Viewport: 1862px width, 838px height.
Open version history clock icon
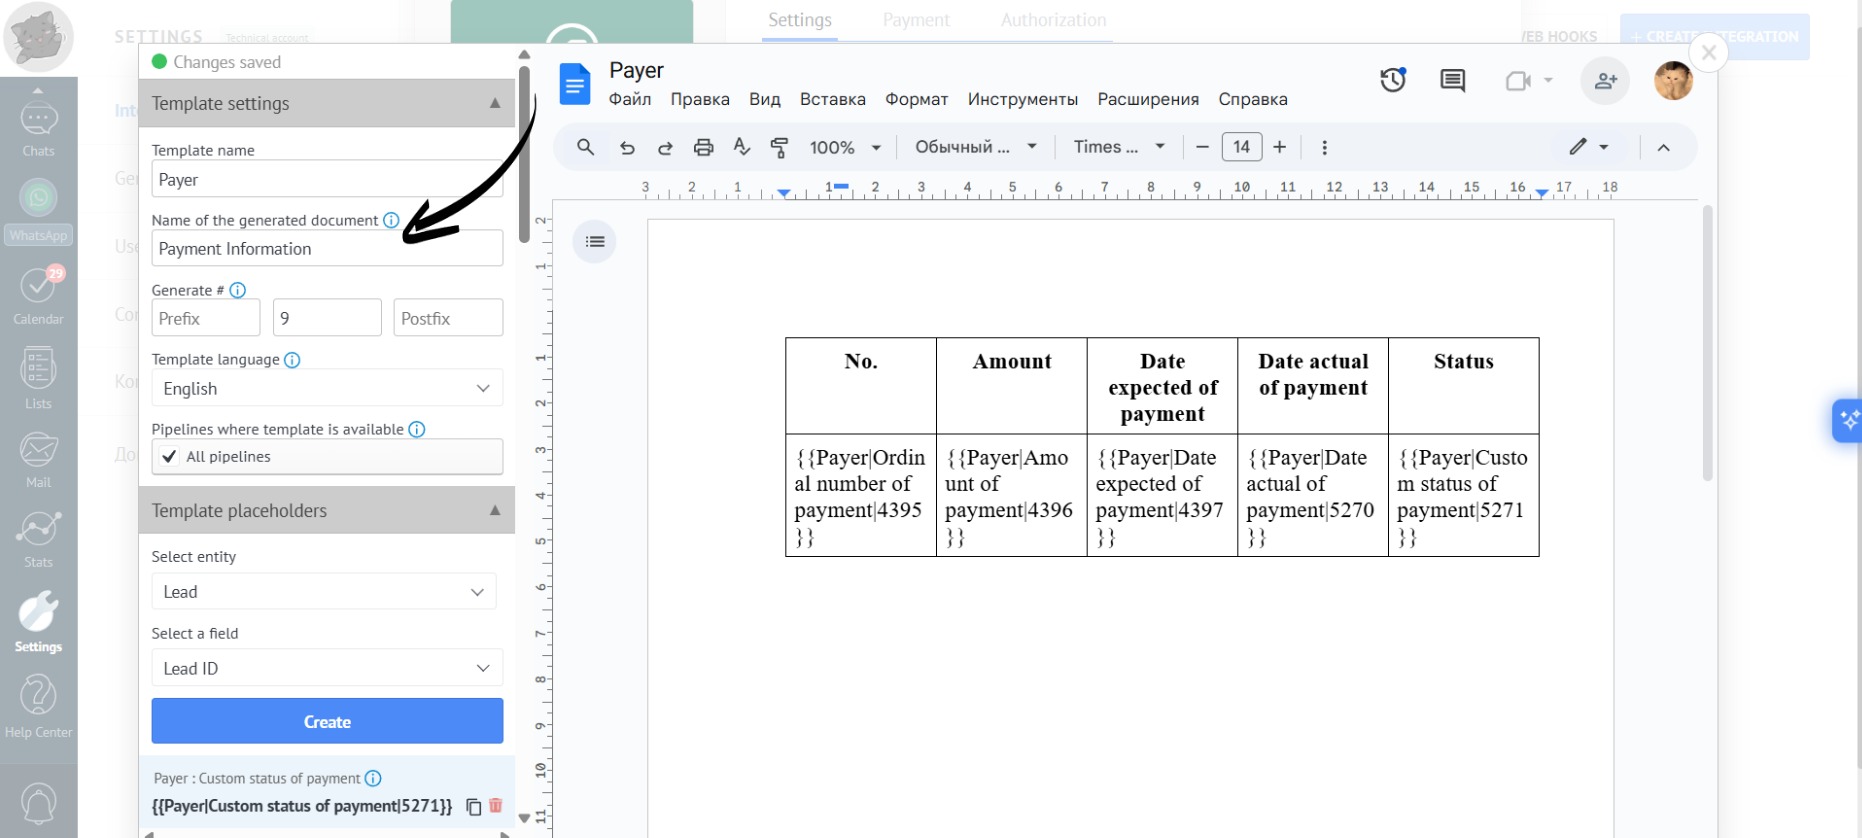click(1393, 80)
